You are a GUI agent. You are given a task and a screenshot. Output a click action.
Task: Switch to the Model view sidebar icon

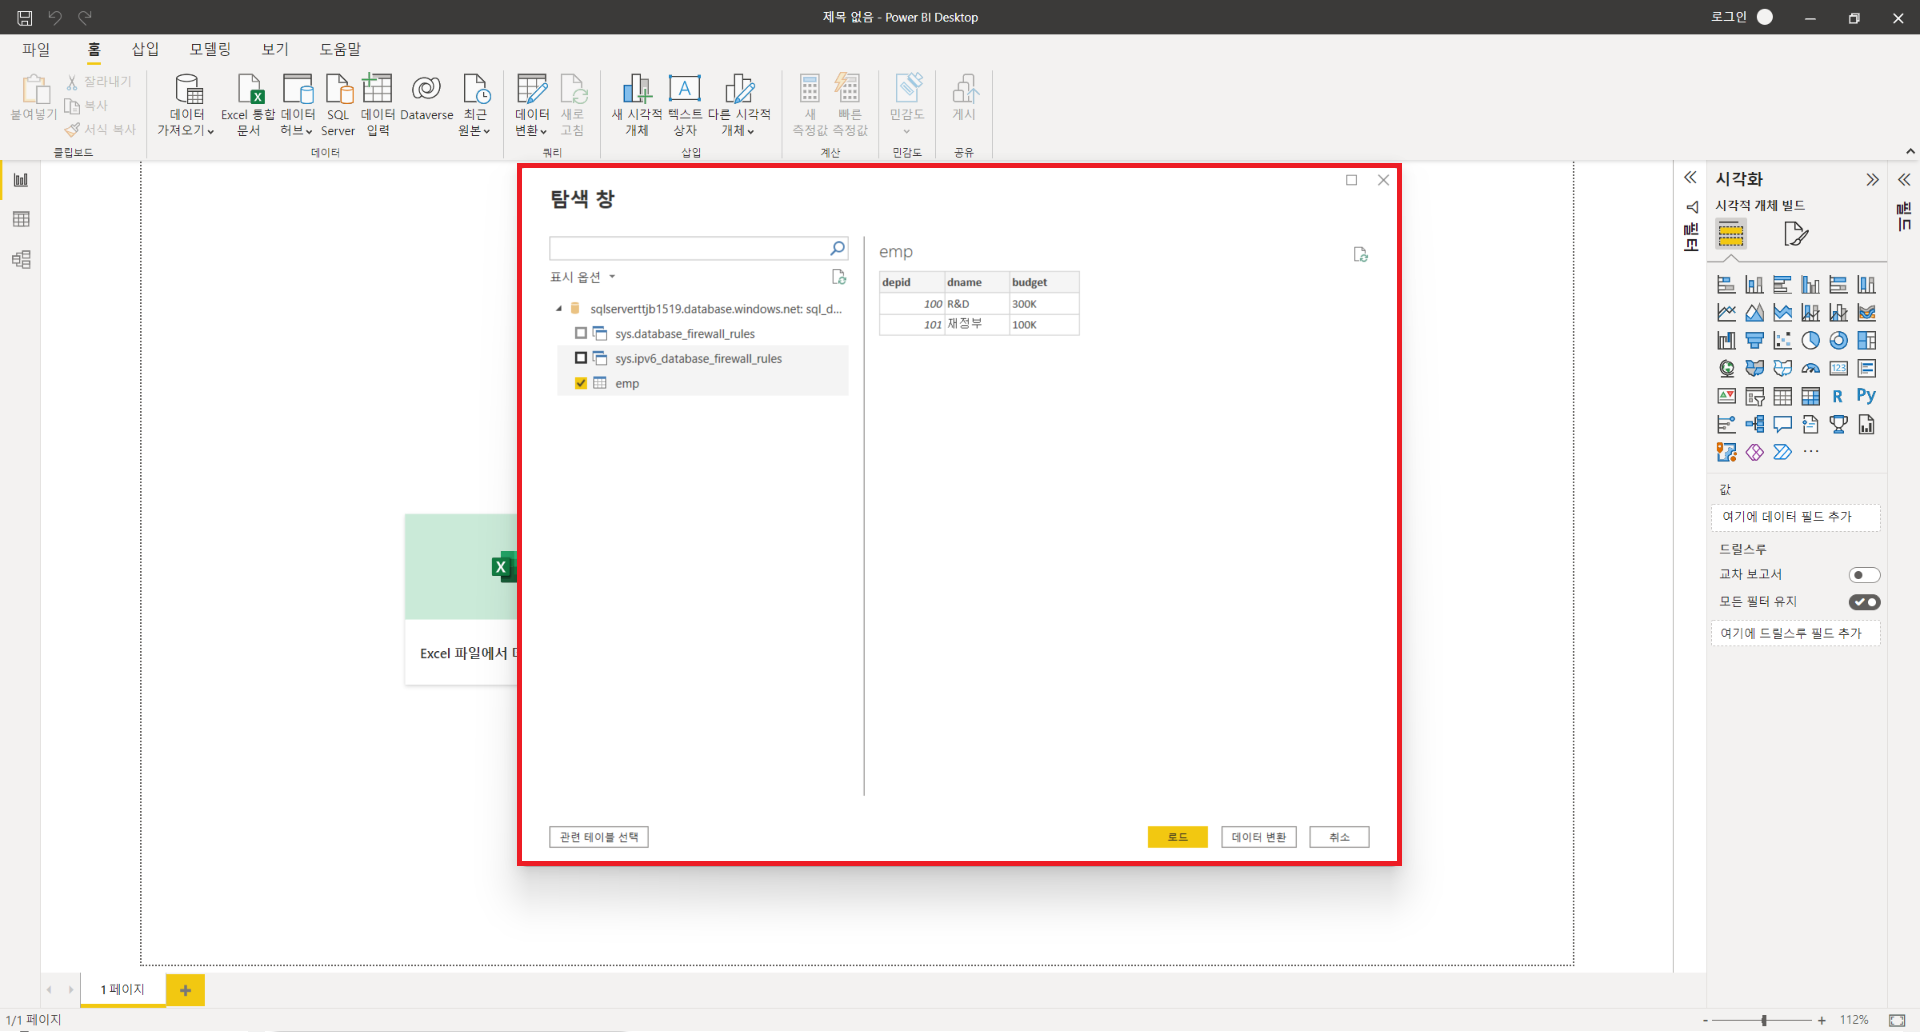point(21,260)
